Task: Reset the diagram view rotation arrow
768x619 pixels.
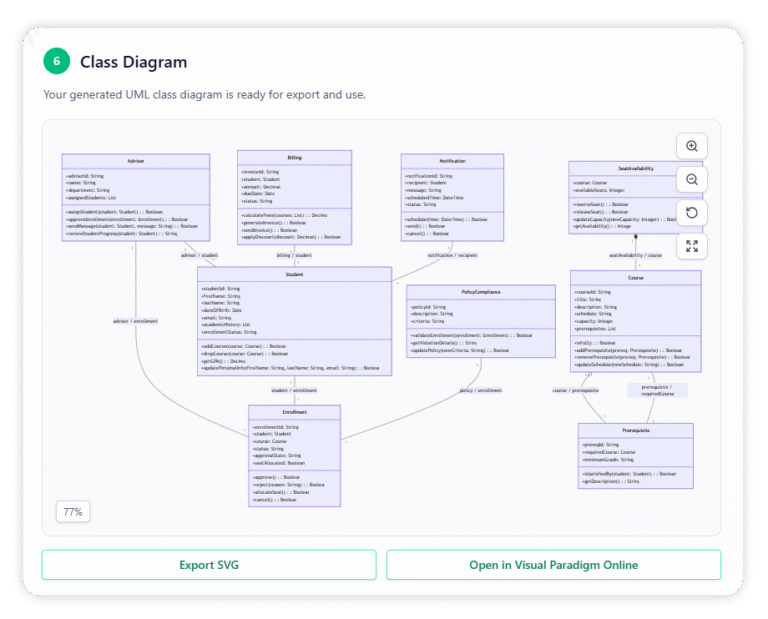Action: click(x=692, y=213)
